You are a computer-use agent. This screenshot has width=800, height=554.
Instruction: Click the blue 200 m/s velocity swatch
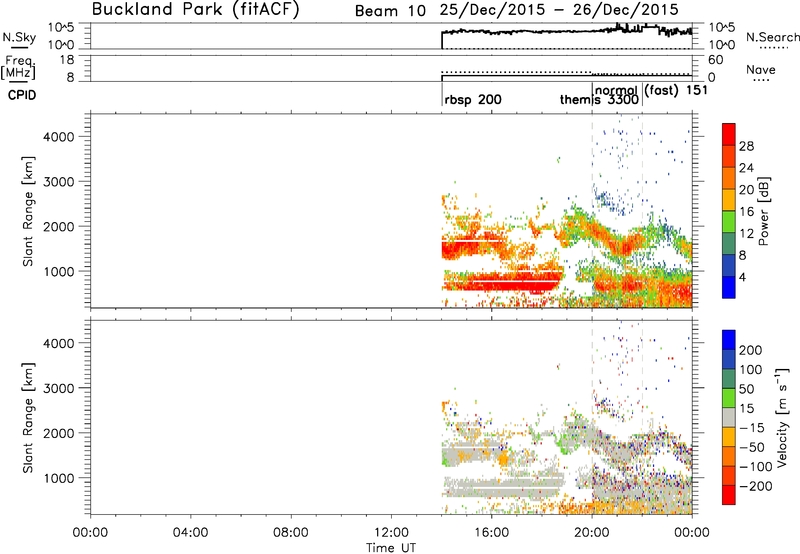729,340
